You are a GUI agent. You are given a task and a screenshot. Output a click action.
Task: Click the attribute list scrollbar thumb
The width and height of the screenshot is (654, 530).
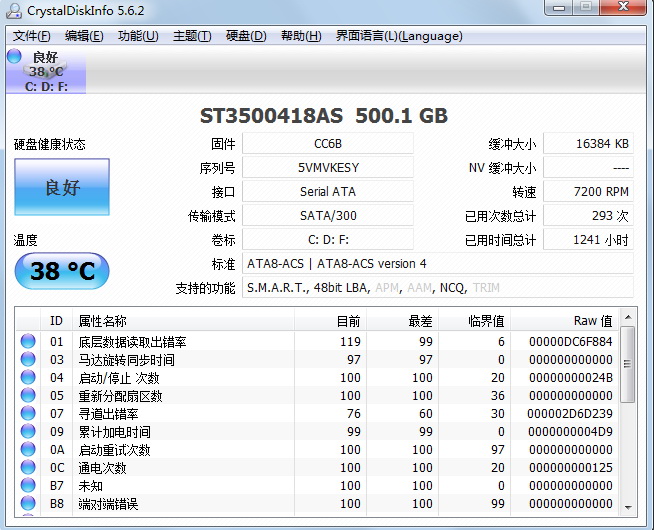[x=627, y=364]
